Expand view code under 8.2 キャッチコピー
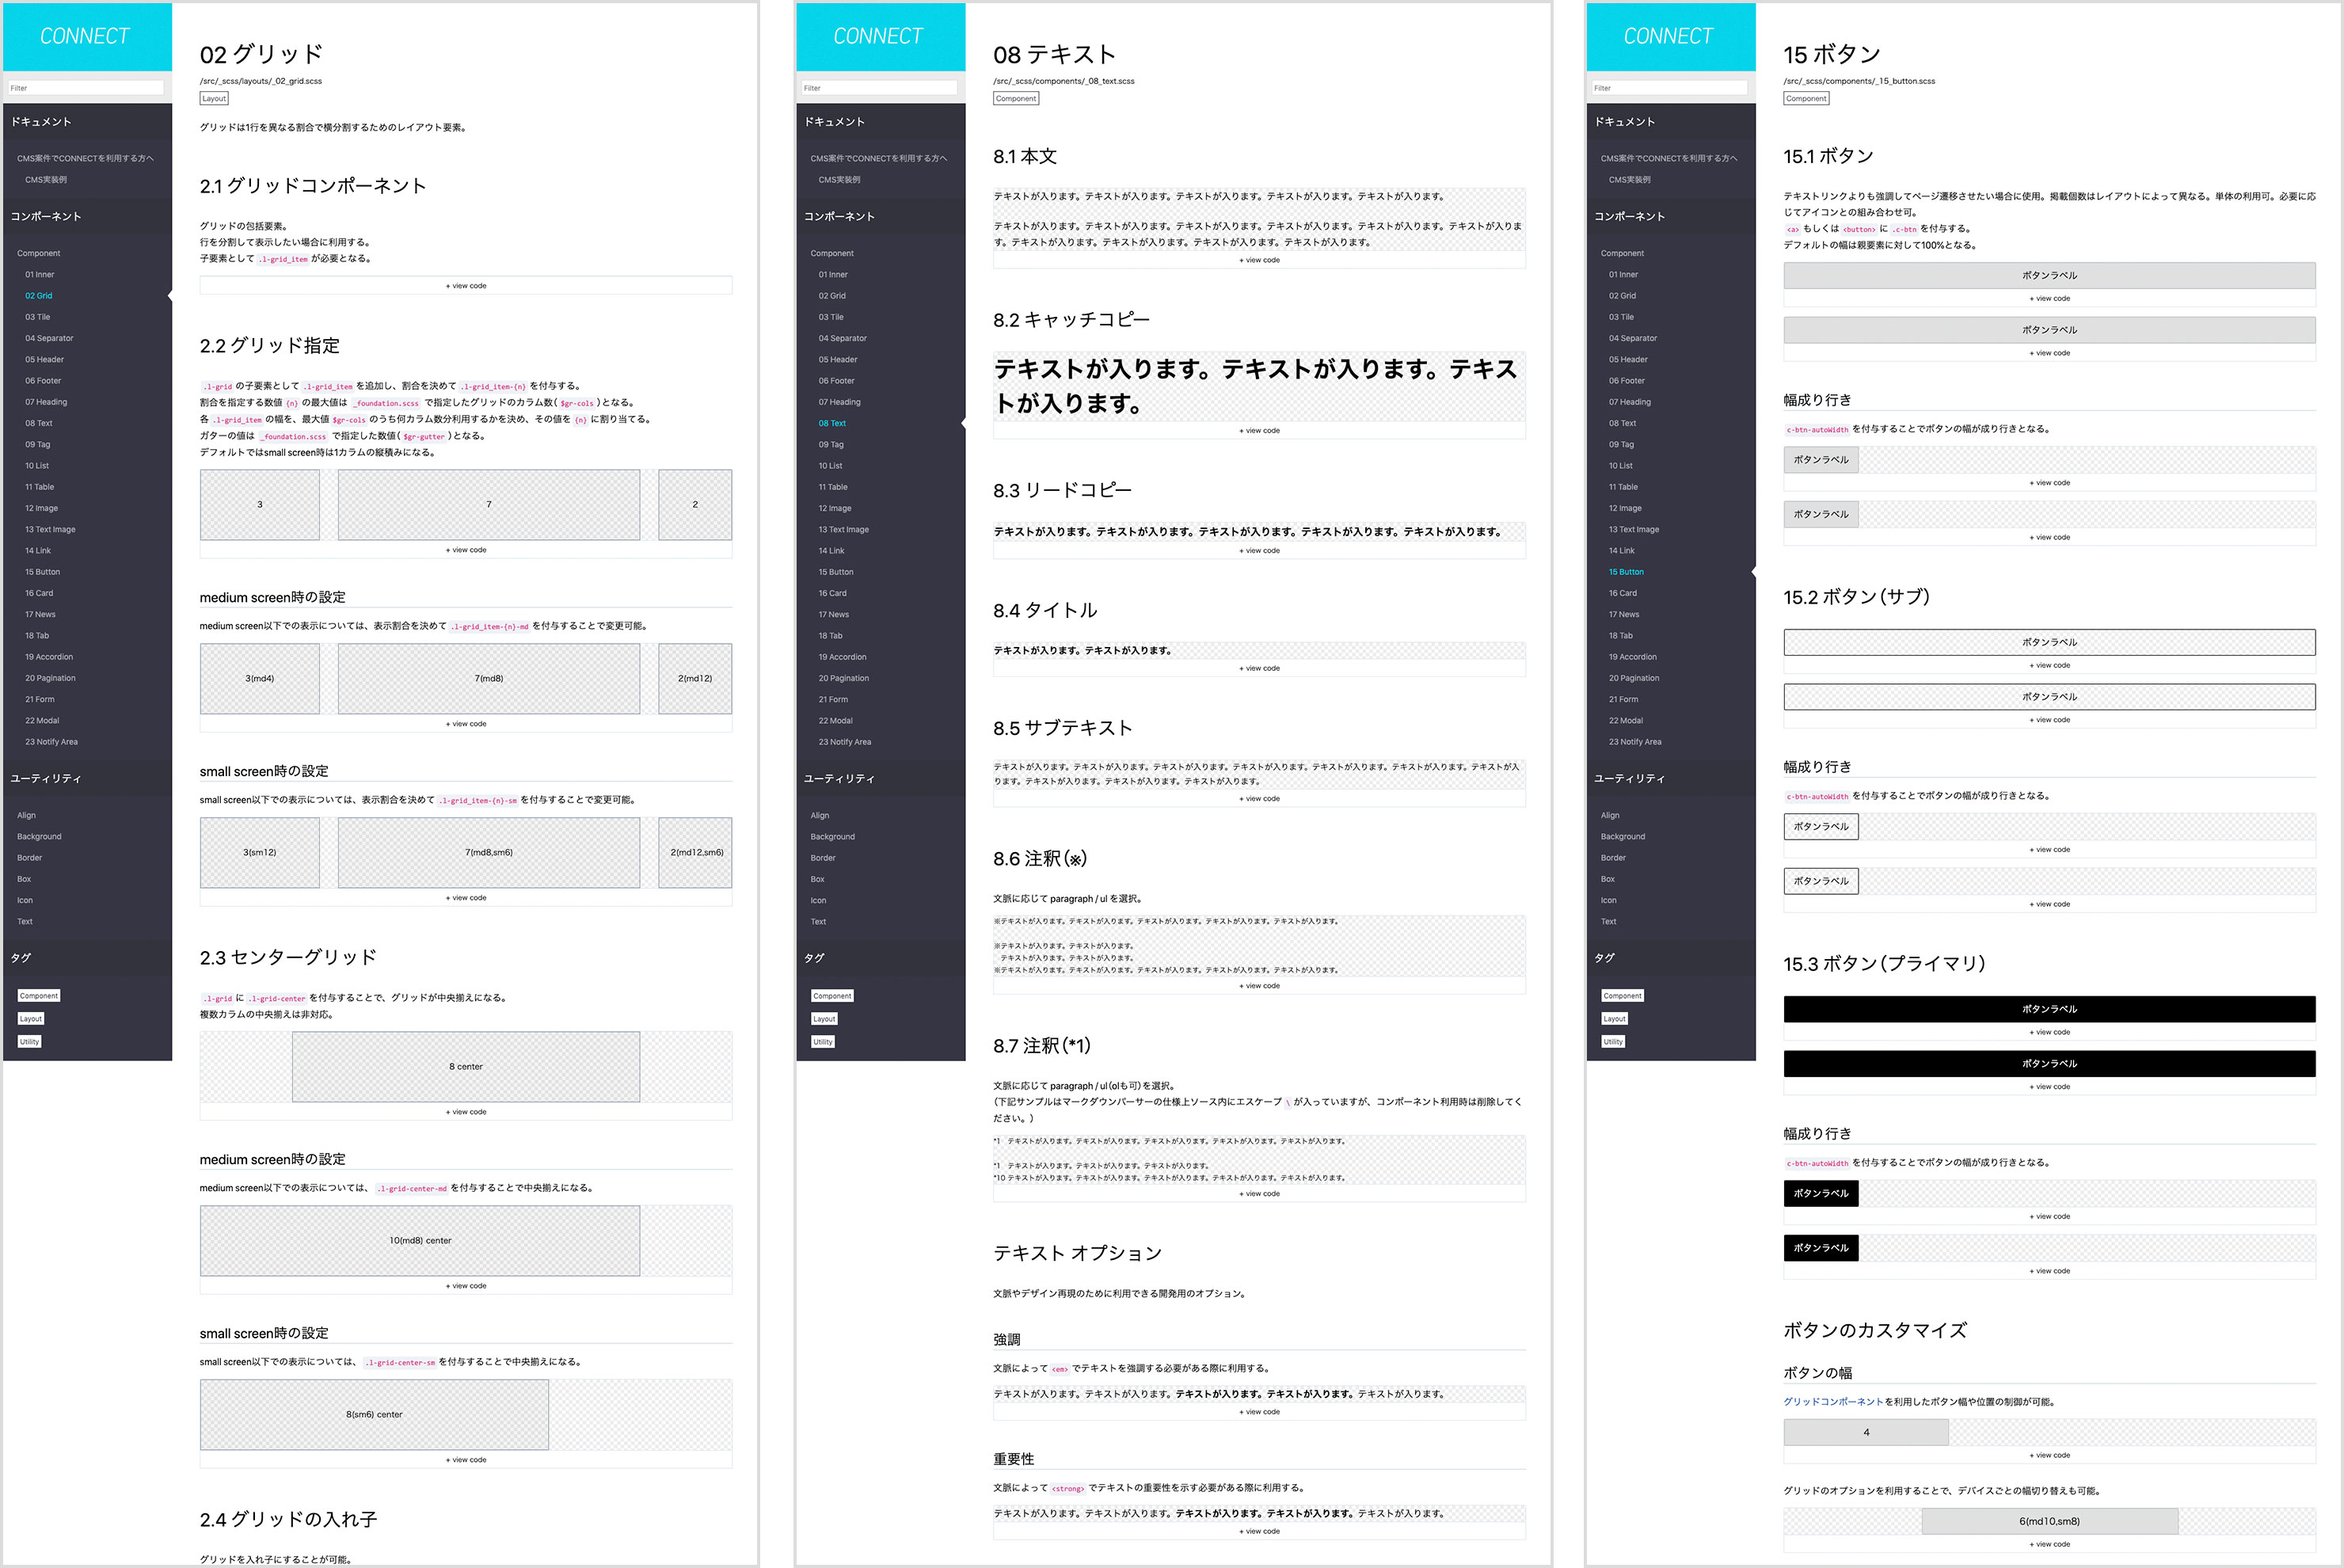Viewport: 2344px width, 1568px height. [x=1260, y=431]
